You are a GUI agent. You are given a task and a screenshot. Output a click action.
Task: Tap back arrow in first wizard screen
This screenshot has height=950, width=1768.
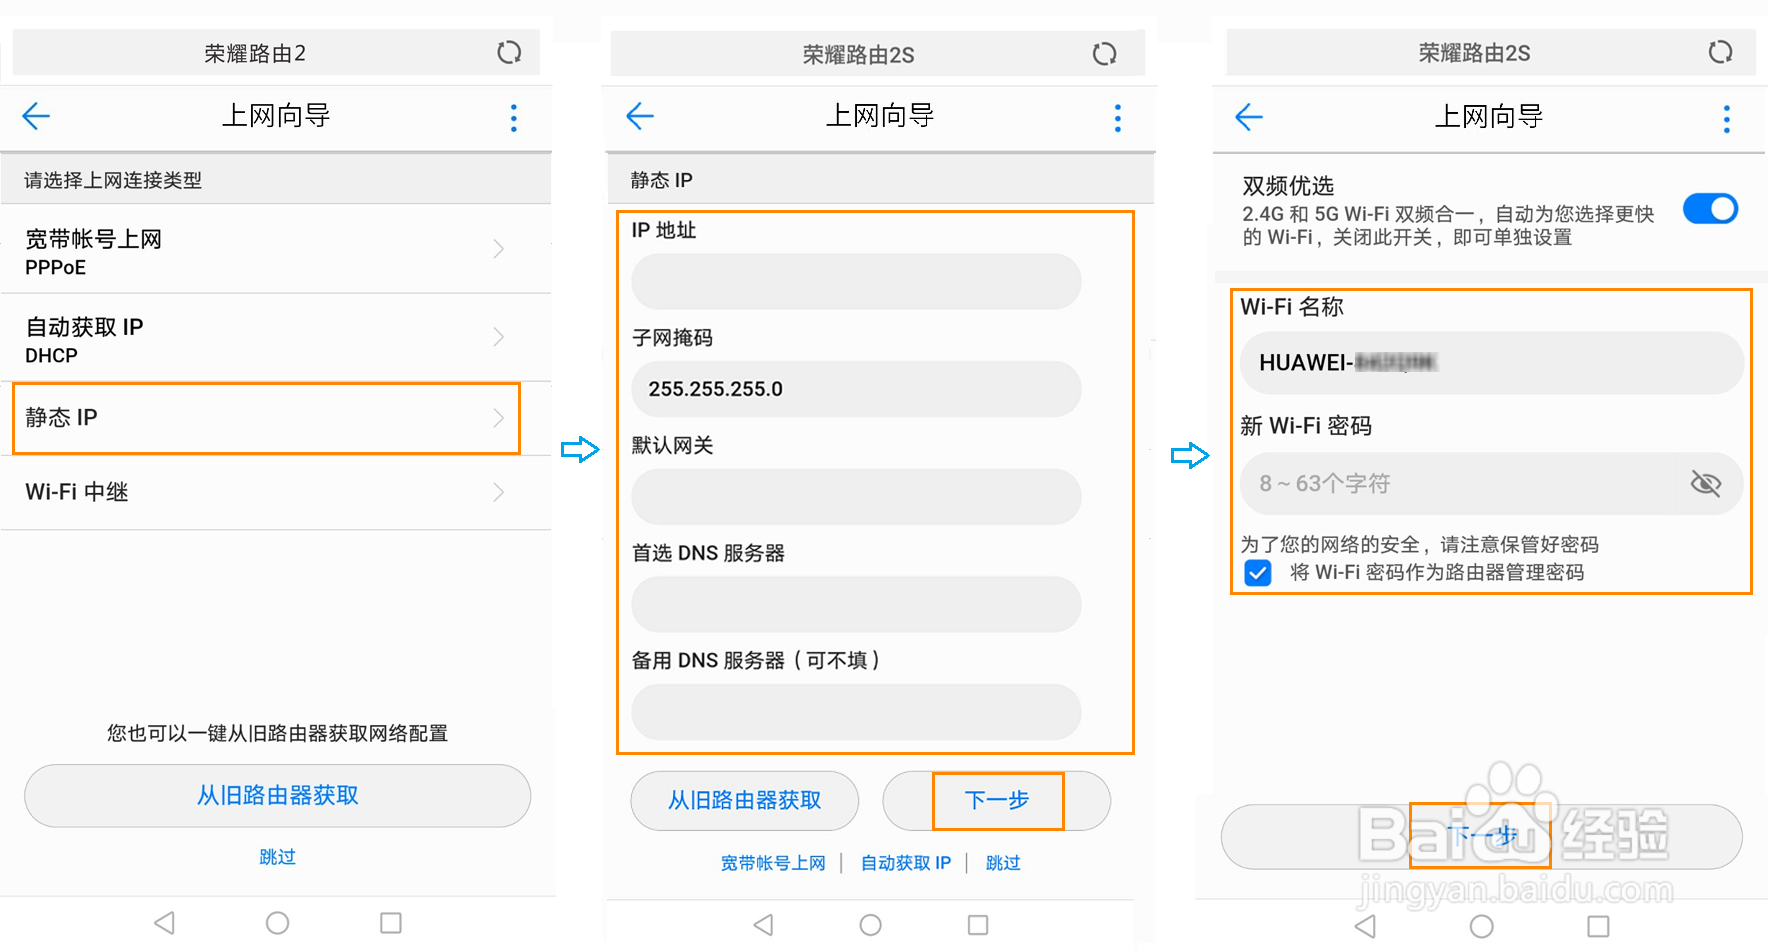pyautogui.click(x=36, y=117)
